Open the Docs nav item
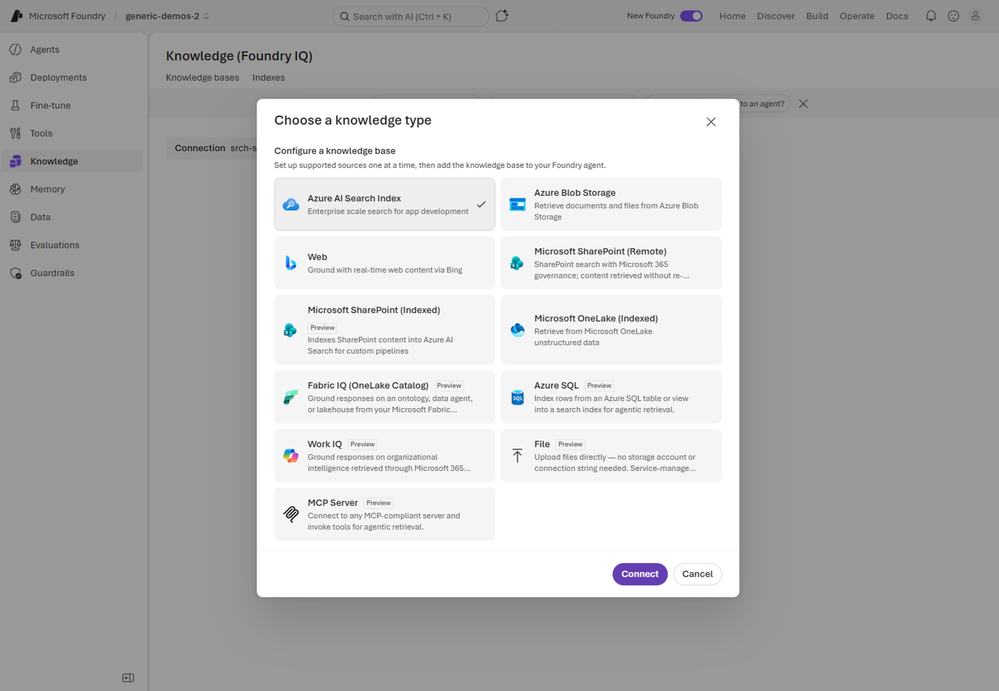The image size is (999, 691). [896, 16]
